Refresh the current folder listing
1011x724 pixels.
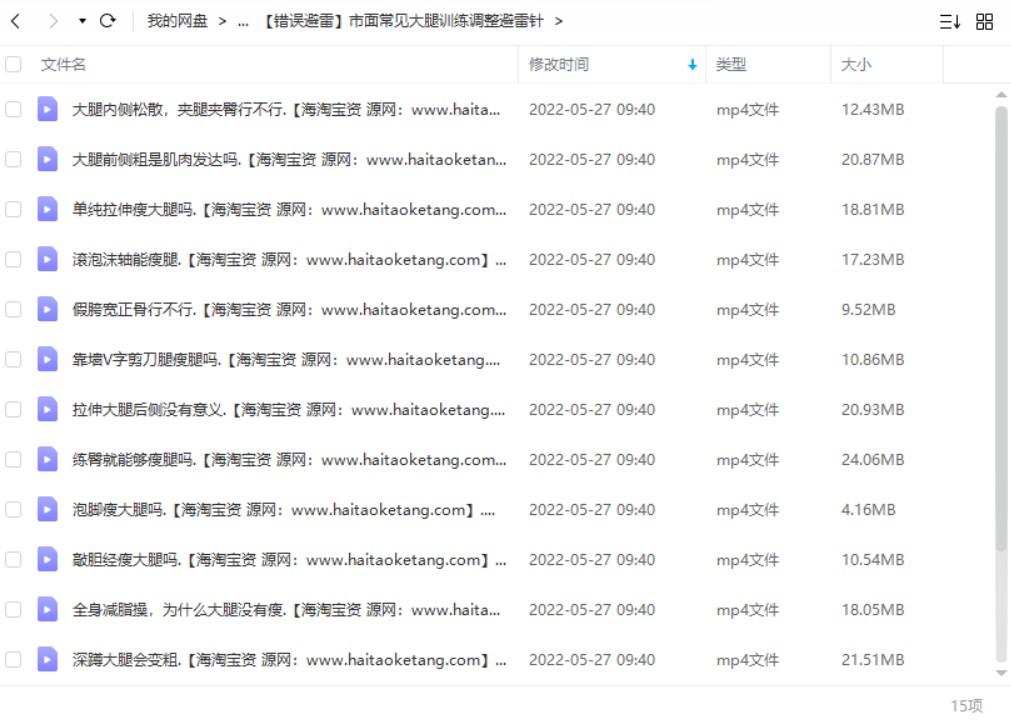click(x=108, y=21)
